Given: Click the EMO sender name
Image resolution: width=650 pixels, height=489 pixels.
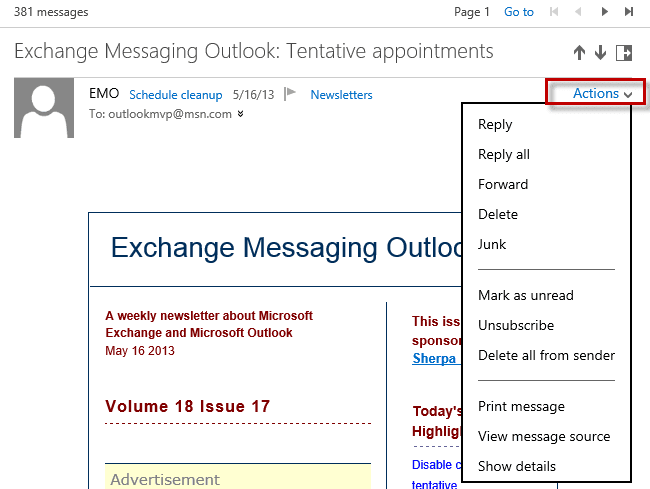Looking at the screenshot, I should click(x=104, y=94).
